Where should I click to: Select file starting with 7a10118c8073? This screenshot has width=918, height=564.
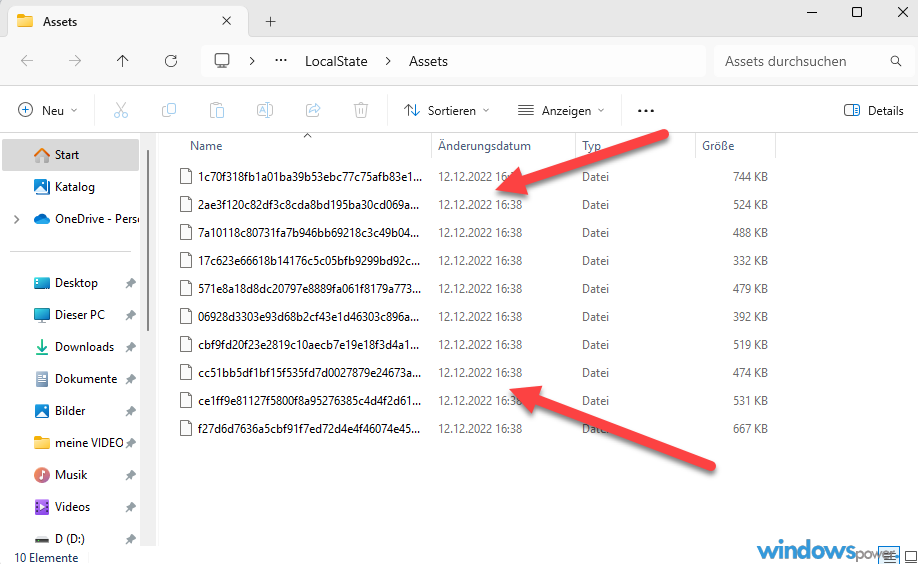click(x=309, y=233)
